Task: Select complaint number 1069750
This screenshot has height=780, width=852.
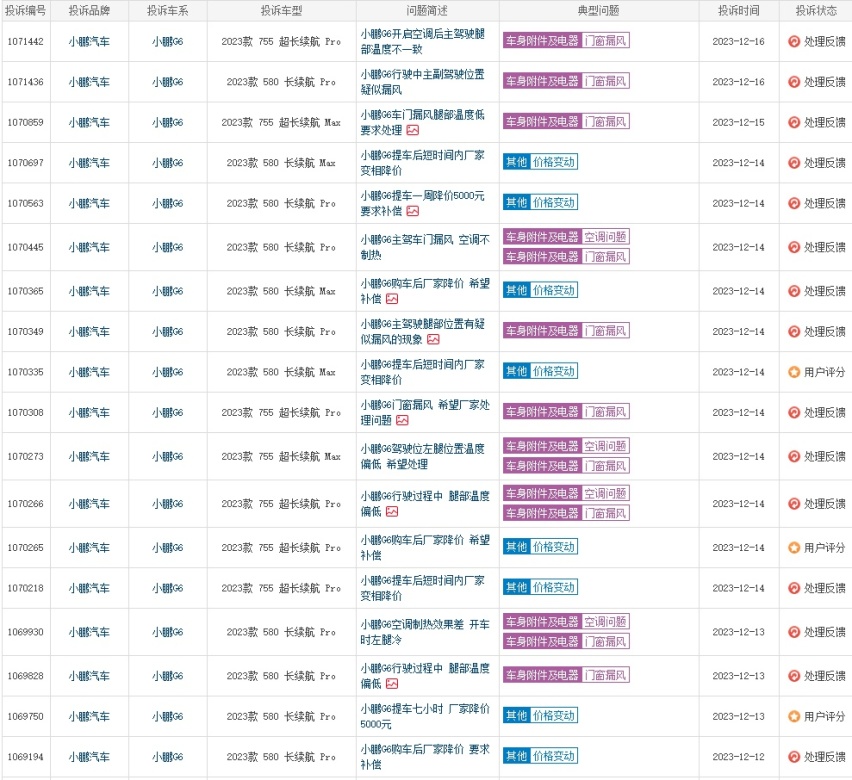Action: point(26,716)
